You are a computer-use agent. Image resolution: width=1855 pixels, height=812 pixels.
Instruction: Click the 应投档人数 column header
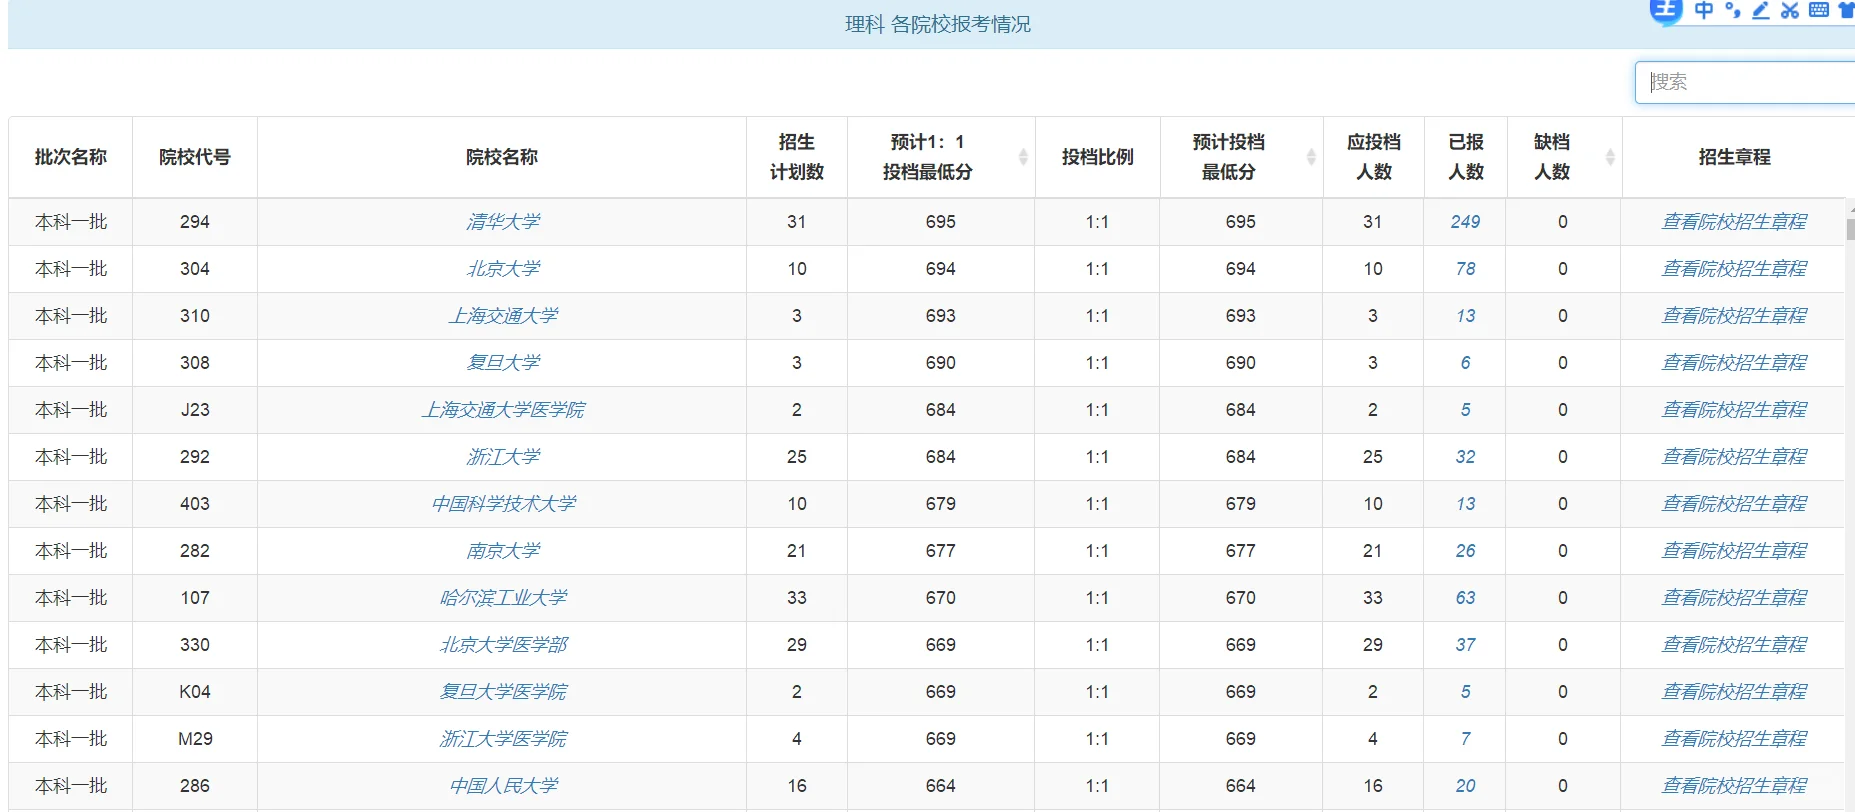click(x=1373, y=157)
